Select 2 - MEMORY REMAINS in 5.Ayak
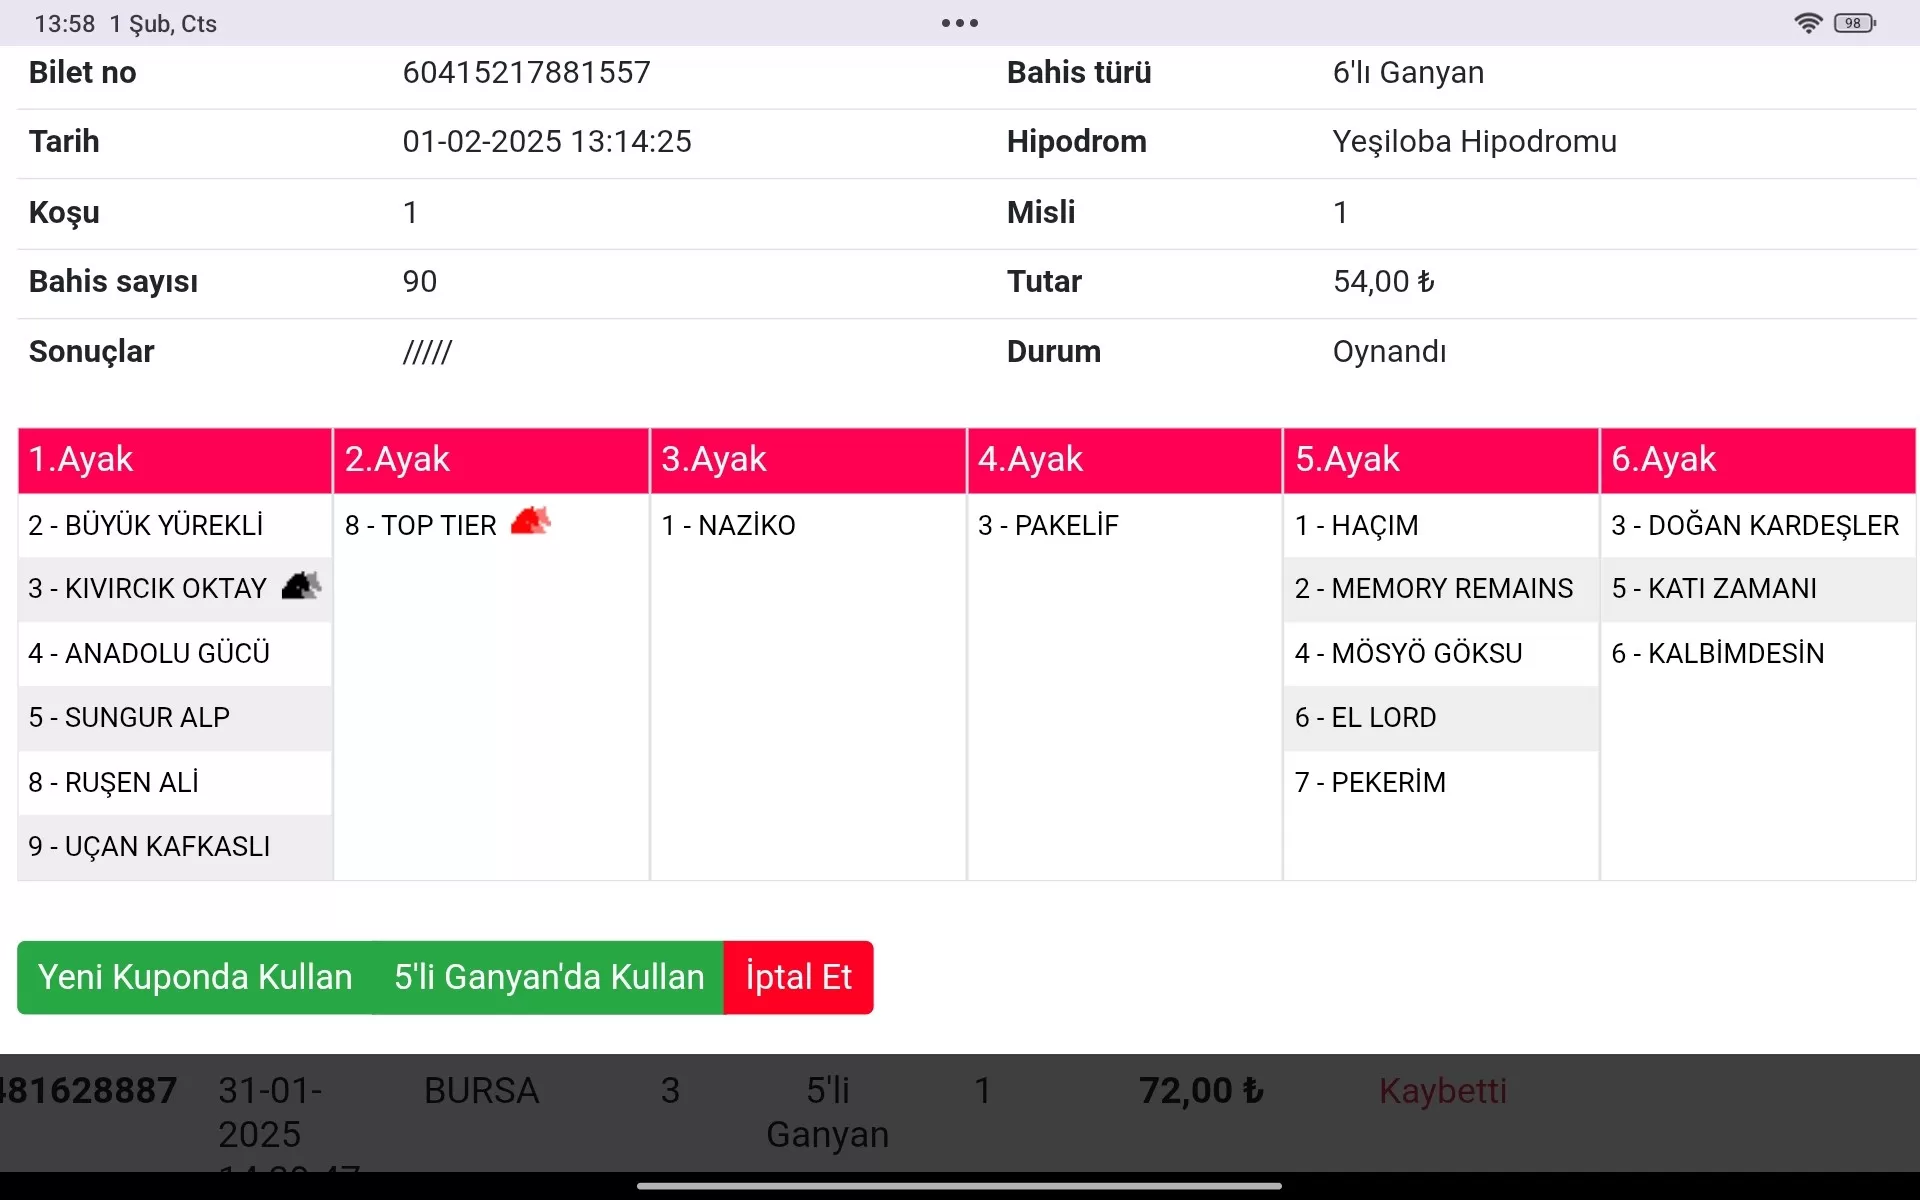Viewport: 1920px width, 1200px height. 1433,589
